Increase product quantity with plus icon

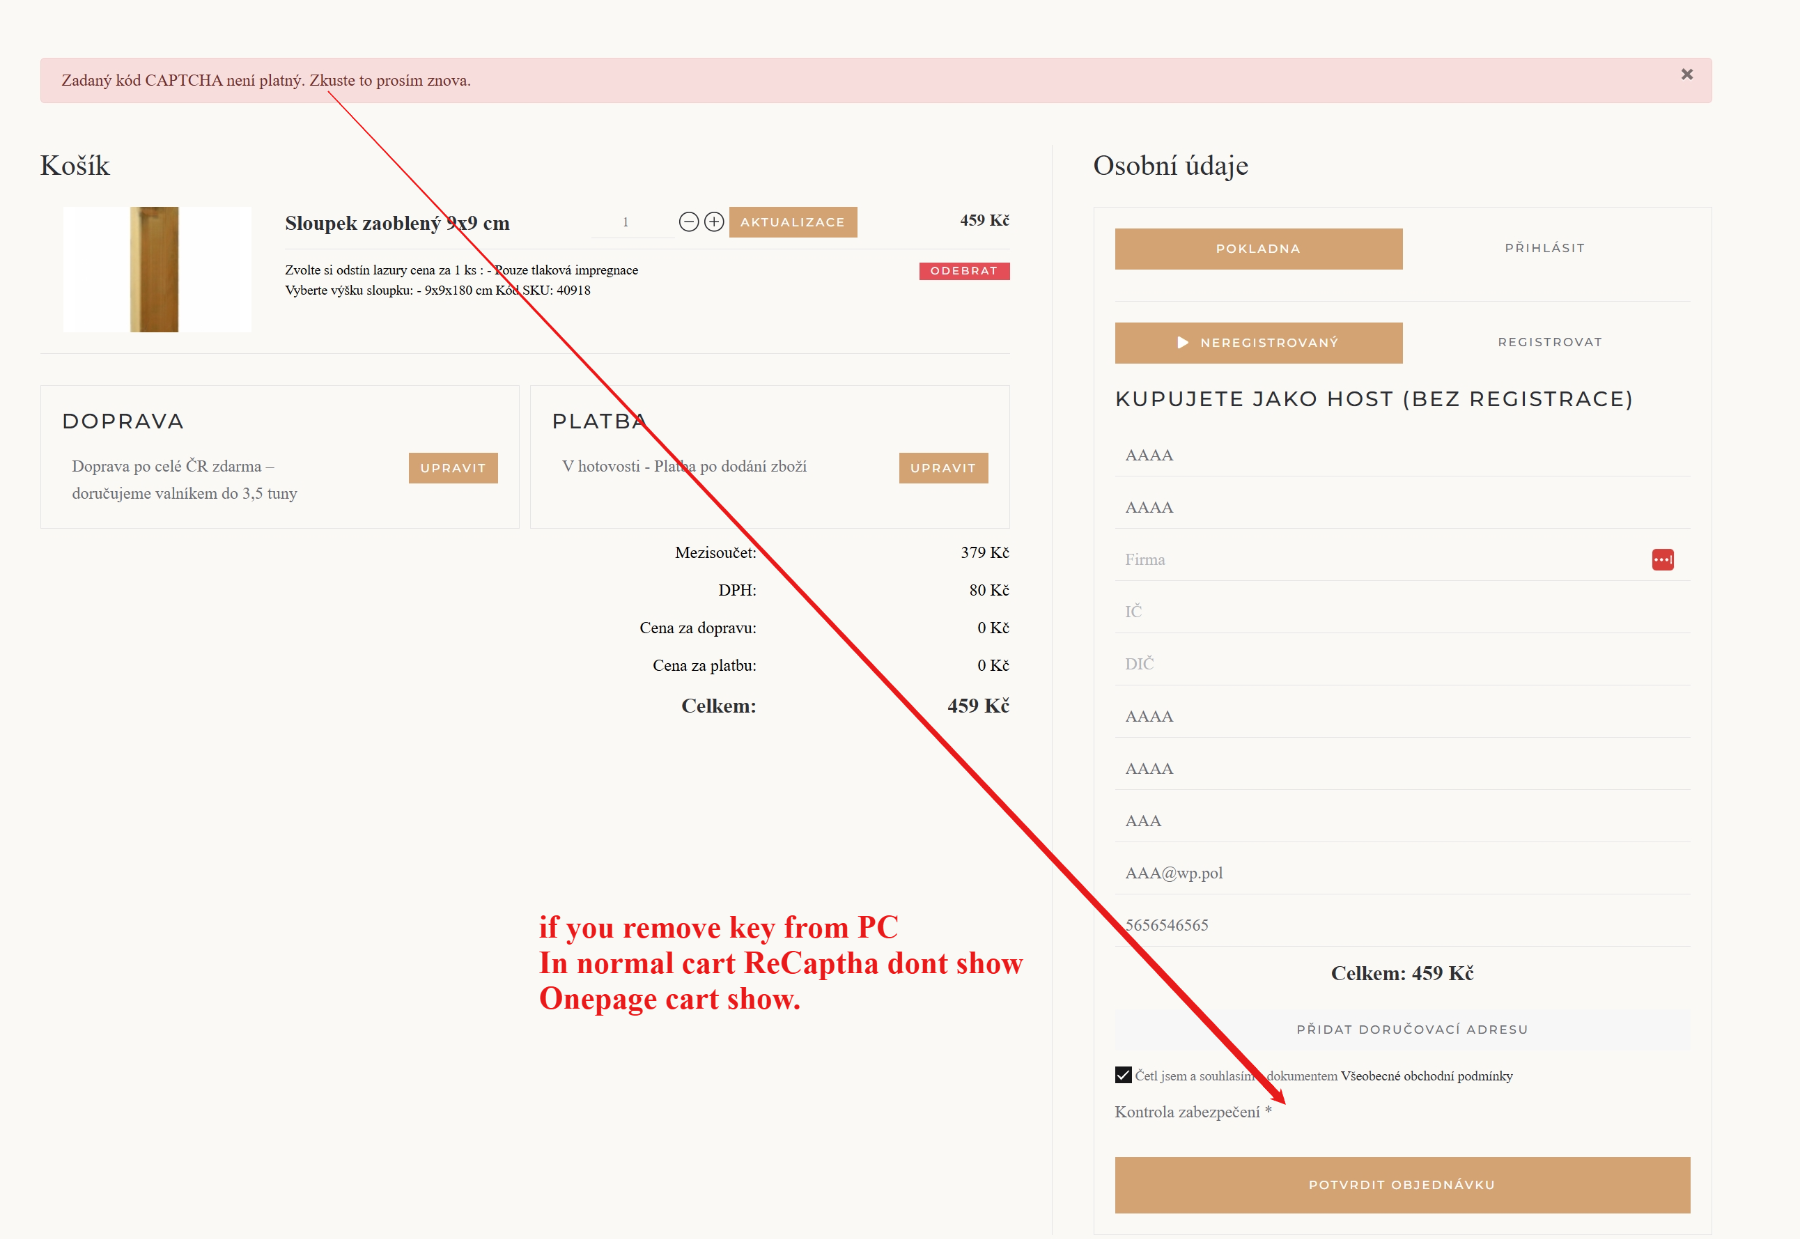pyautogui.click(x=714, y=222)
